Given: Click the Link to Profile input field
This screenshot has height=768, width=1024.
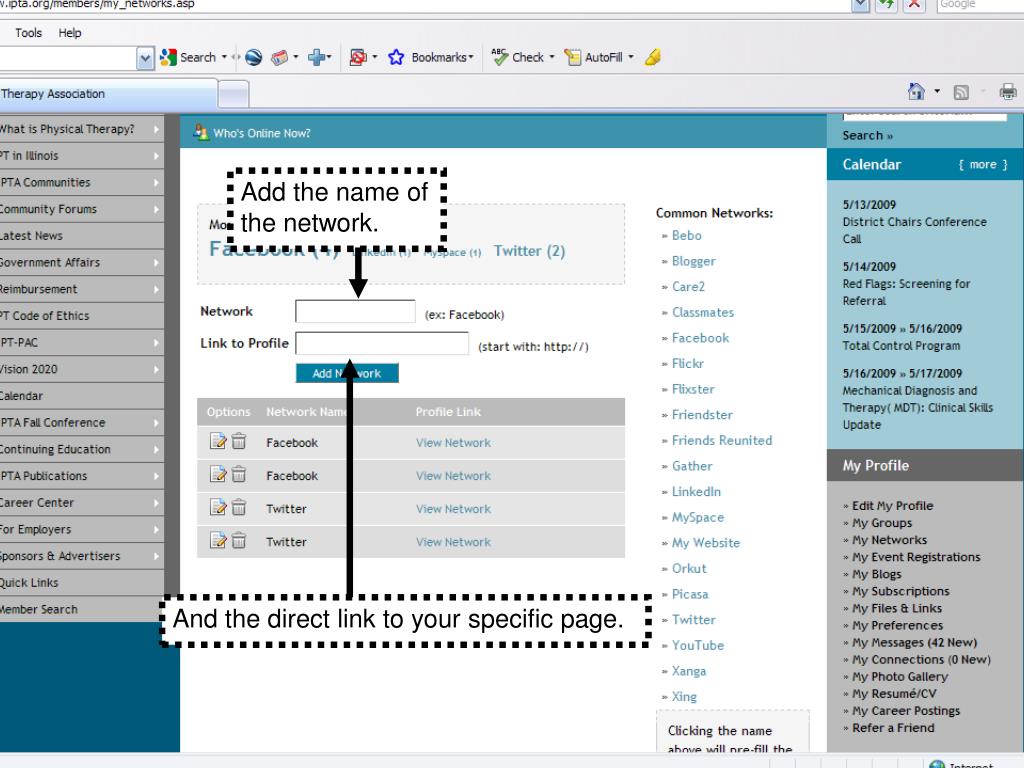Looking at the screenshot, I should (x=382, y=344).
